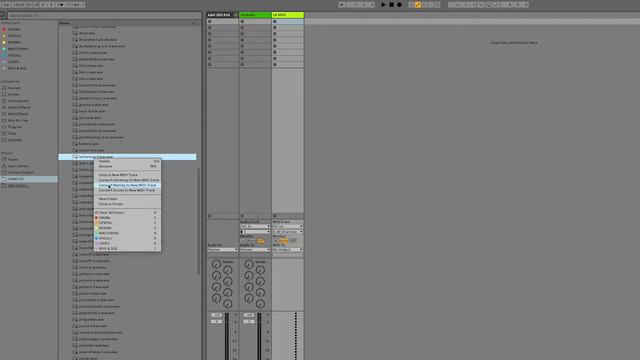The image size is (640, 360).
Task: Click the transport Stop button
Action: pos(391,4)
